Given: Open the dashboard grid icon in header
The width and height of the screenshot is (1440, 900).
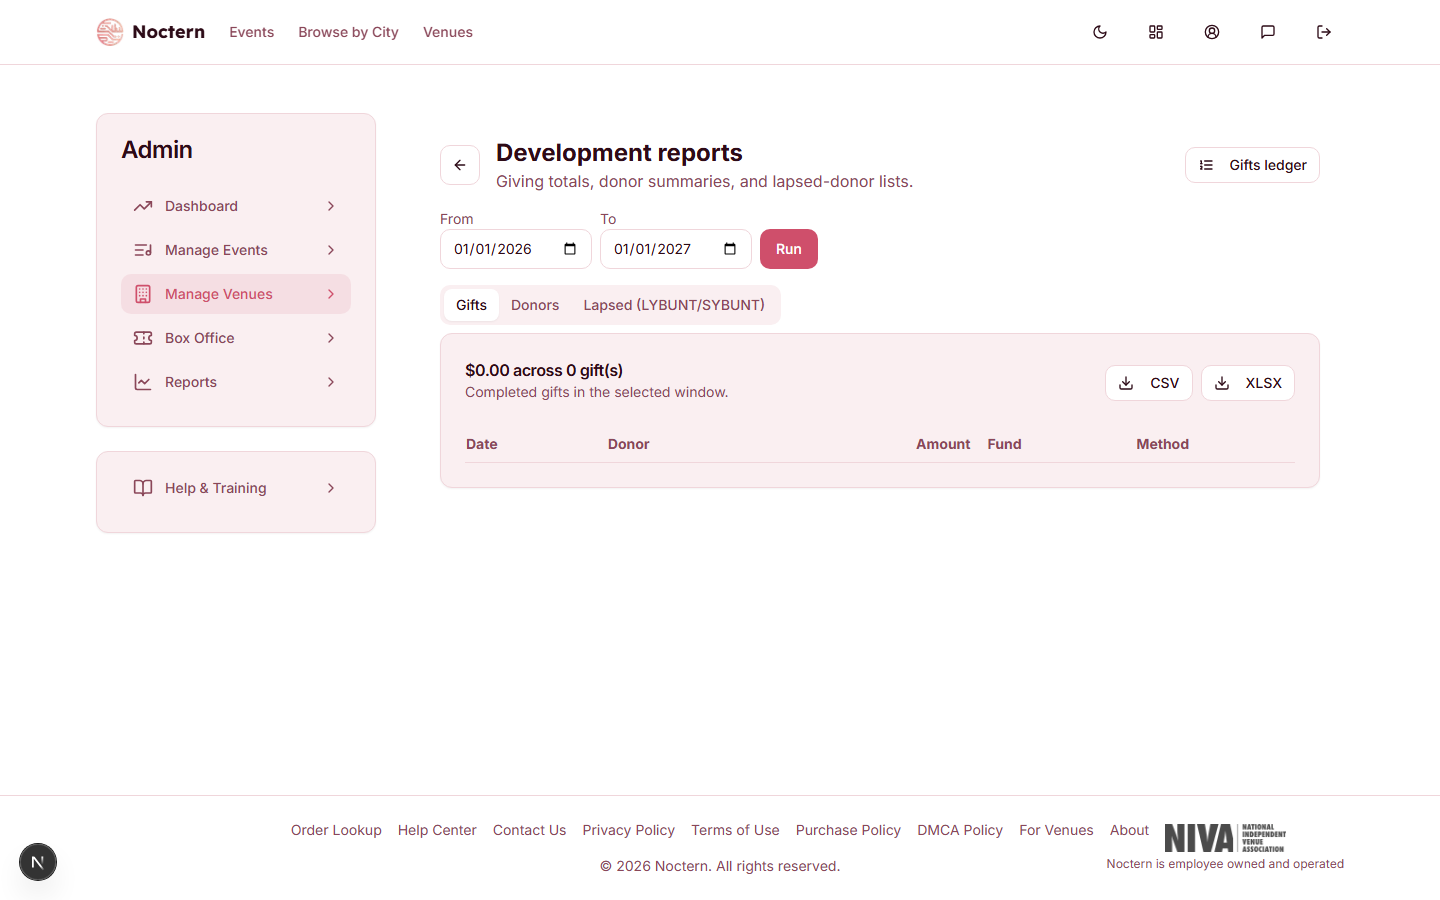Looking at the screenshot, I should click(1156, 32).
